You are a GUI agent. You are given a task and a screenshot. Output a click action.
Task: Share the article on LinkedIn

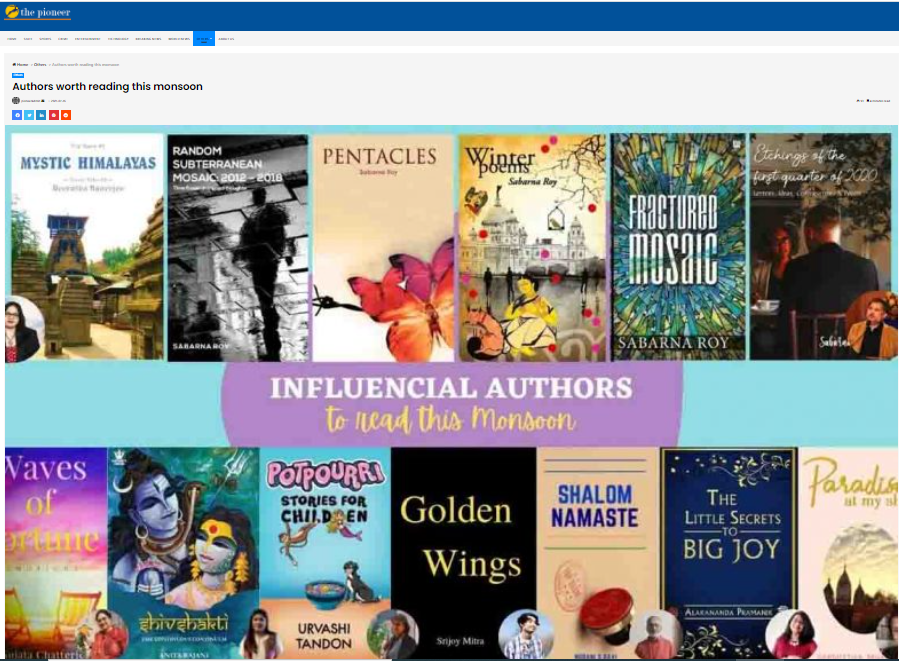tap(41, 115)
